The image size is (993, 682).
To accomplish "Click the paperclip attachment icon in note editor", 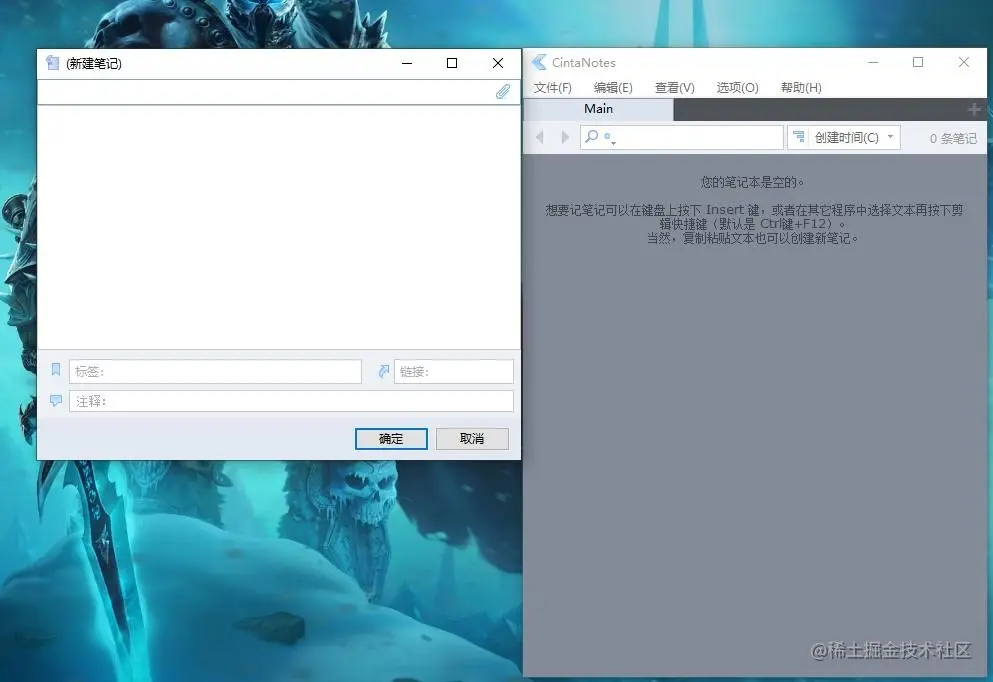I will click(x=503, y=92).
